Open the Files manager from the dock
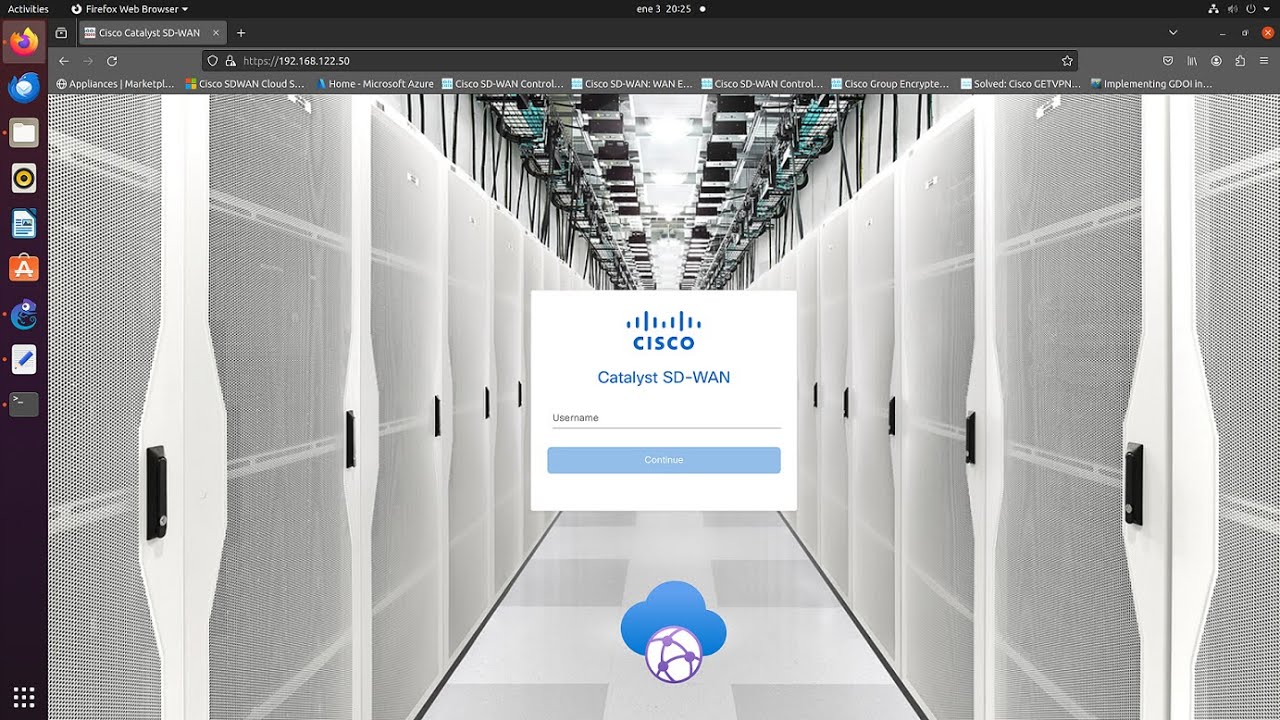Viewport: 1280px width, 720px height. [x=24, y=133]
